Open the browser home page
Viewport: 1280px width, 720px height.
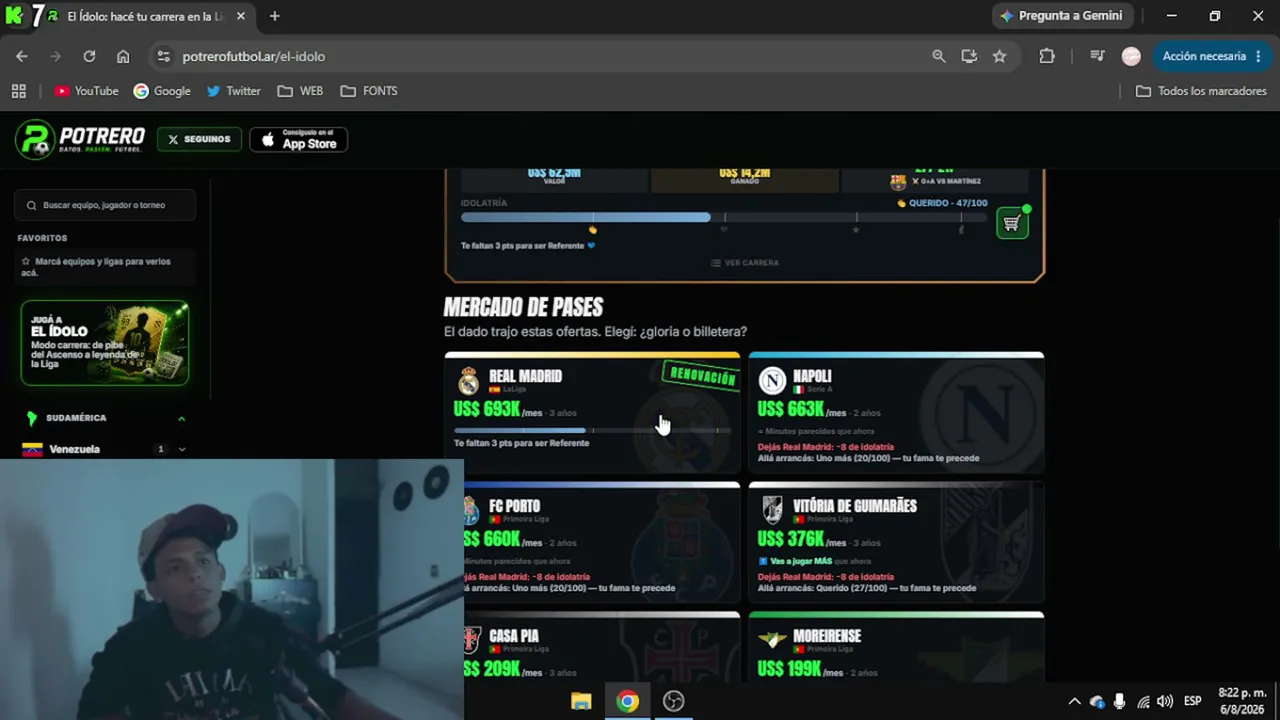tap(123, 57)
